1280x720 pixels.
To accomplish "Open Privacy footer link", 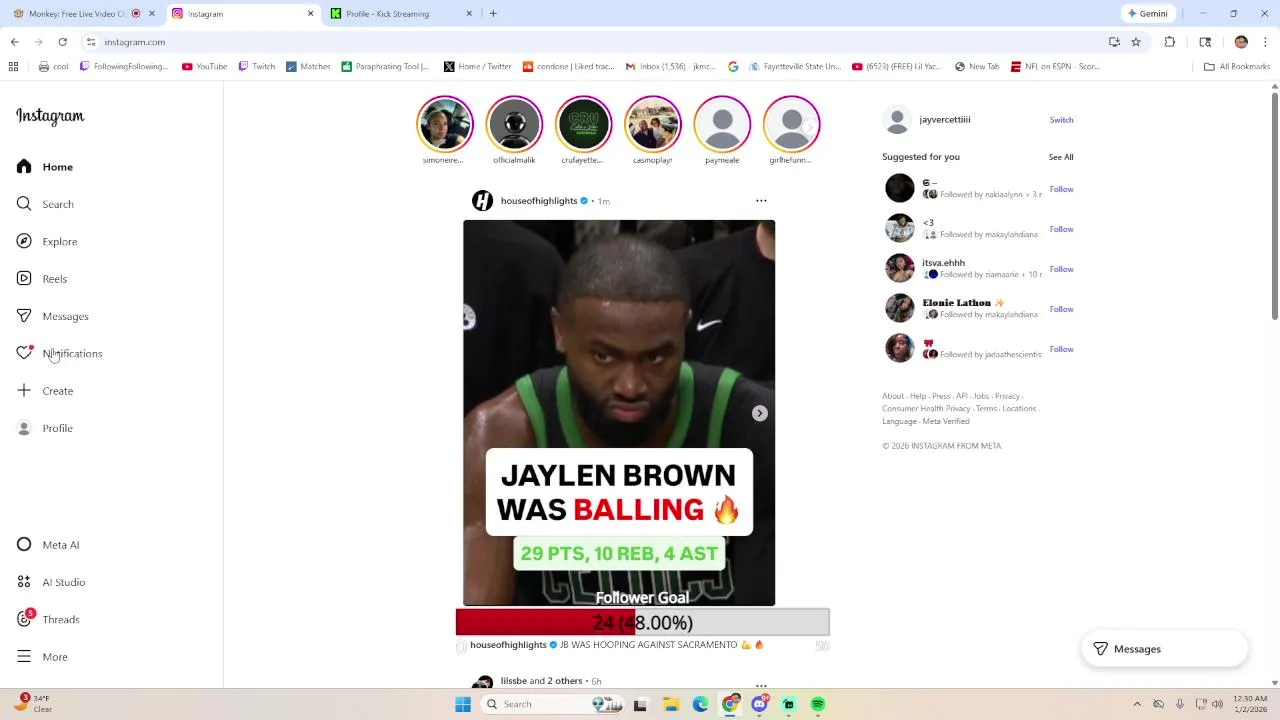I will [x=1007, y=396].
